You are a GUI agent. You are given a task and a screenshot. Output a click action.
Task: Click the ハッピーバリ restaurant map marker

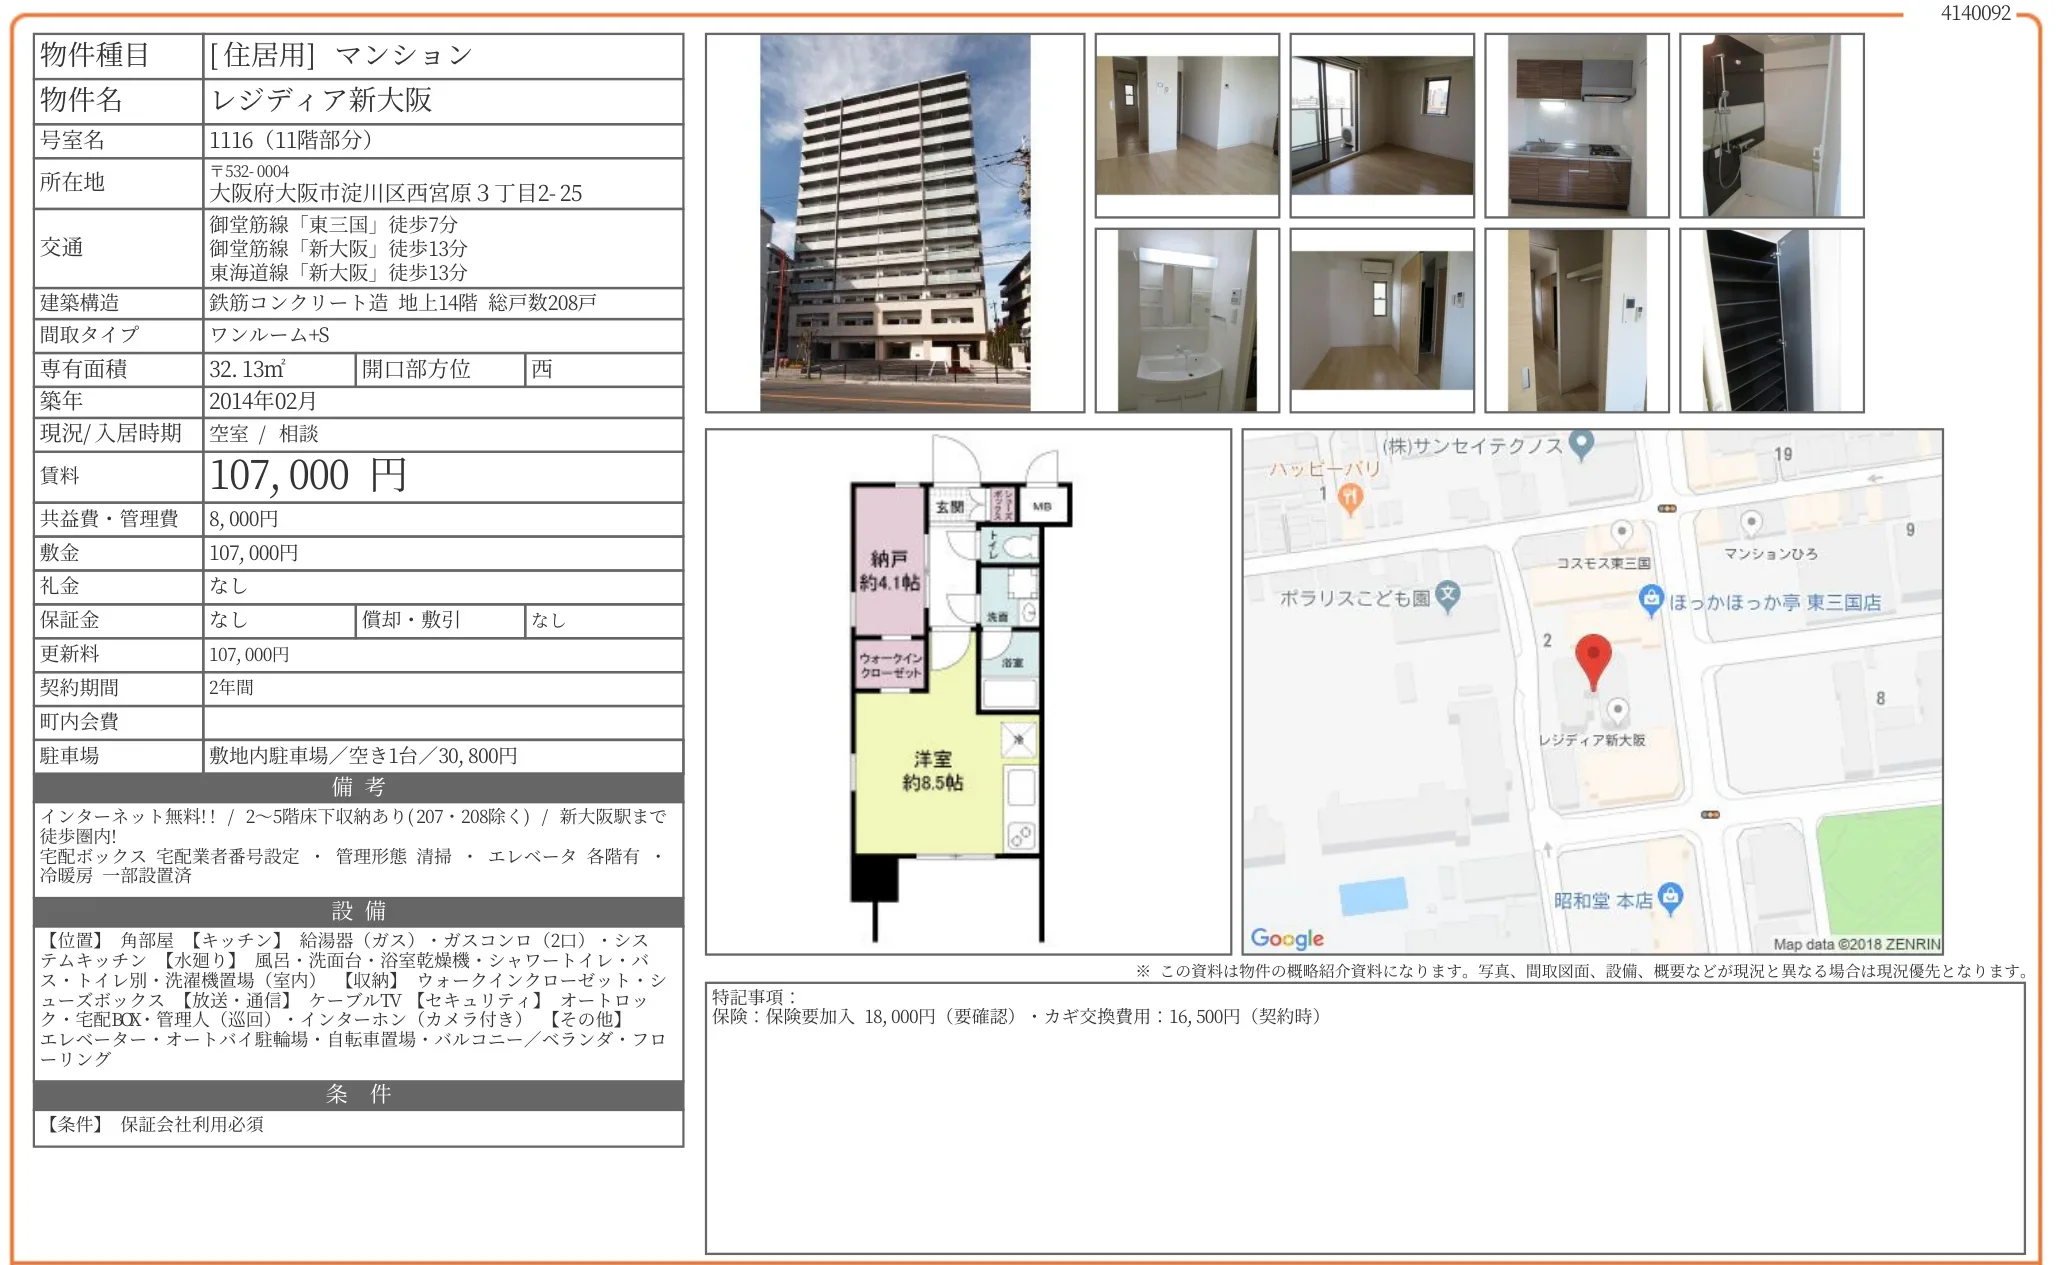[1350, 496]
